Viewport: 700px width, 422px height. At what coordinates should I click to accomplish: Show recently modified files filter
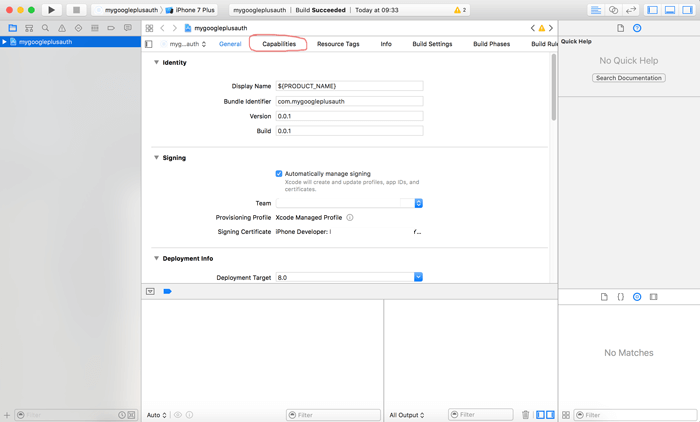(121, 415)
